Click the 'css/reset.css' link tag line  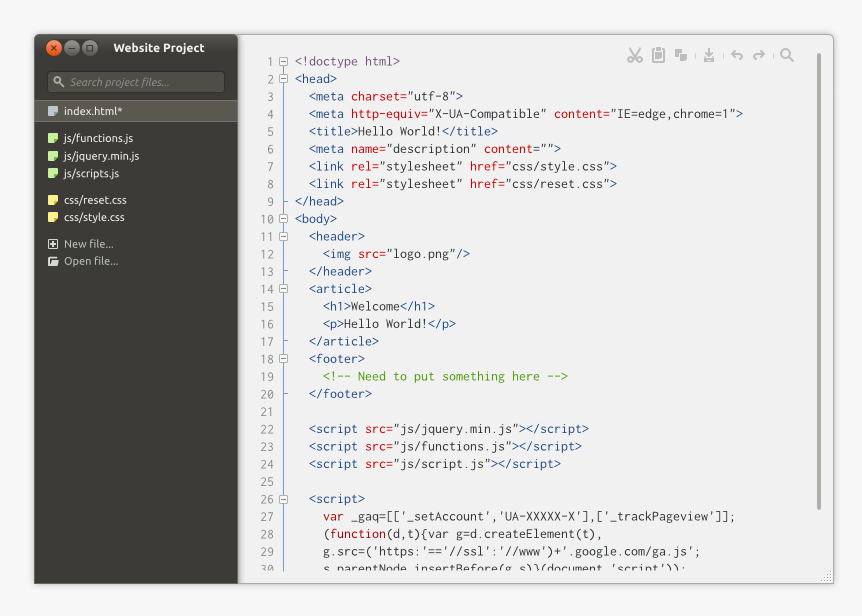tap(463, 184)
